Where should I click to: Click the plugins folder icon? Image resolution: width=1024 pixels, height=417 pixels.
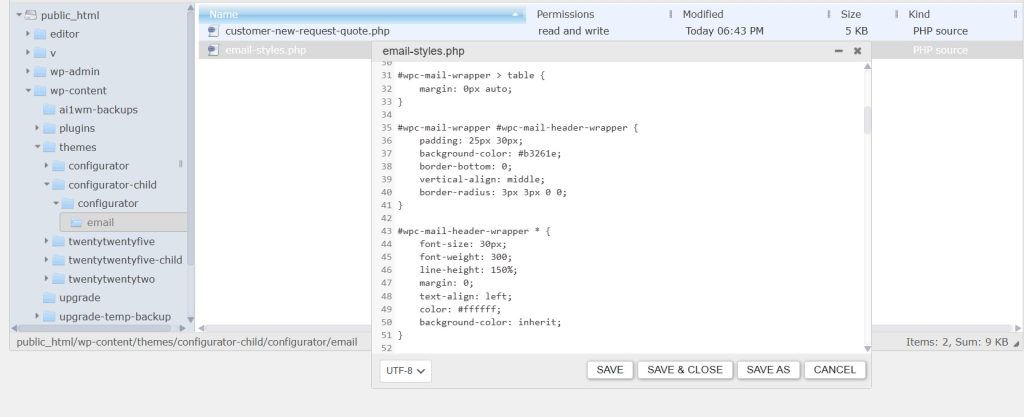(49, 129)
